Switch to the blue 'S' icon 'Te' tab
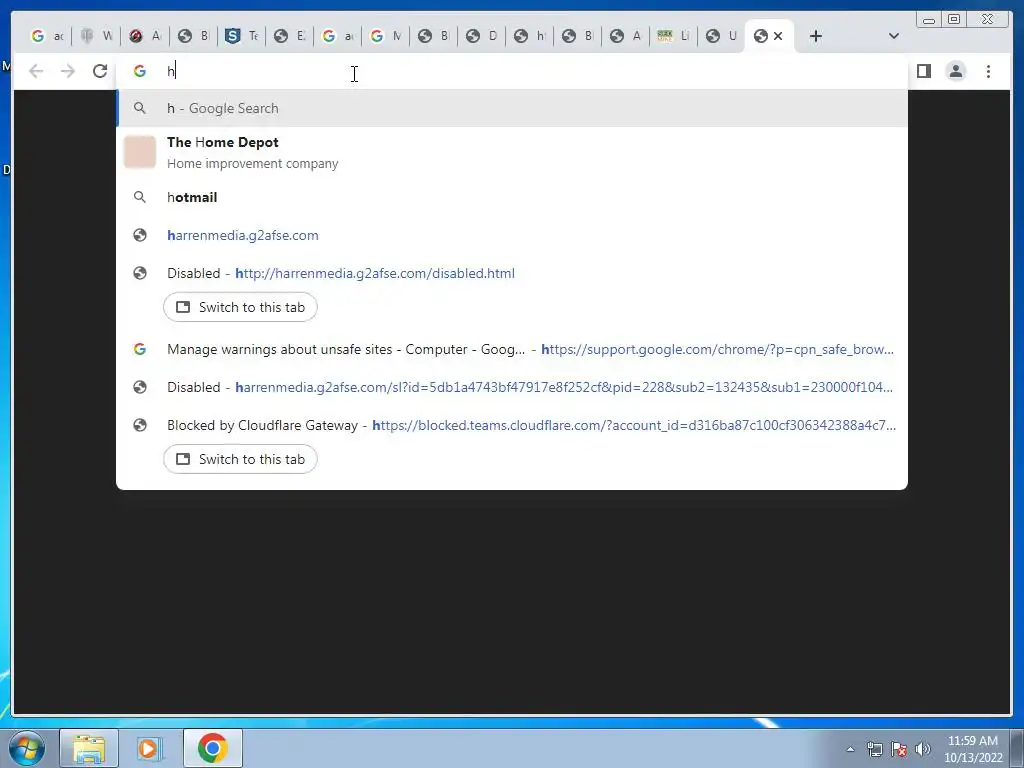This screenshot has height=768, width=1024. [x=242, y=36]
